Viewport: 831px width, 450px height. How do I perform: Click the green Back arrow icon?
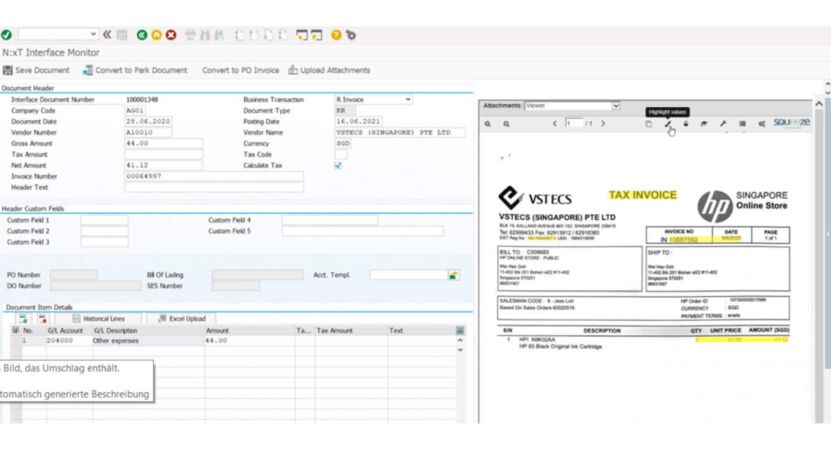[142, 35]
